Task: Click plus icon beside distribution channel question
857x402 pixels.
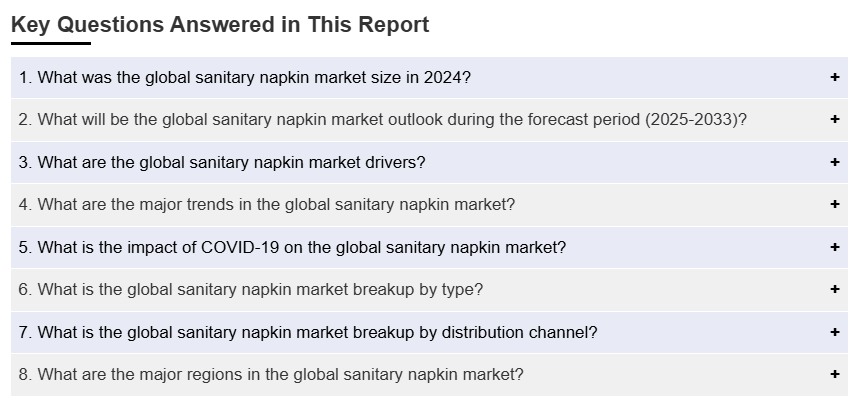Action: point(835,332)
